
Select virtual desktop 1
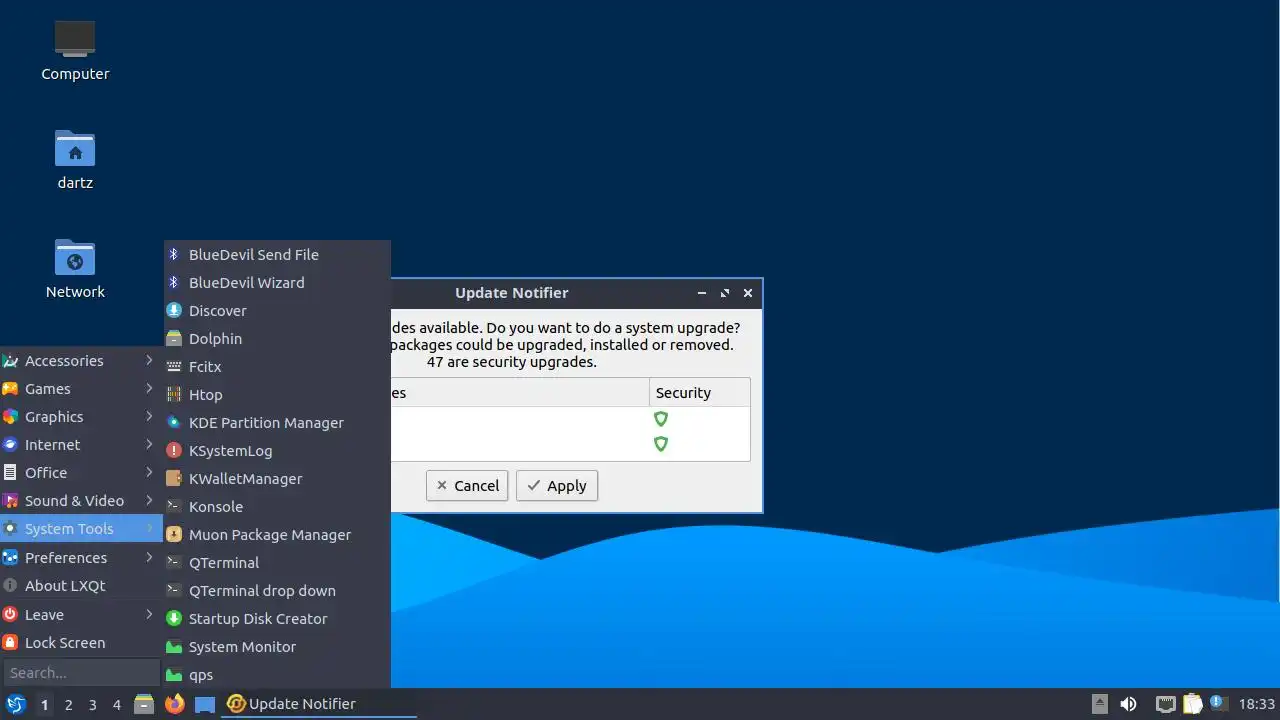coord(44,704)
